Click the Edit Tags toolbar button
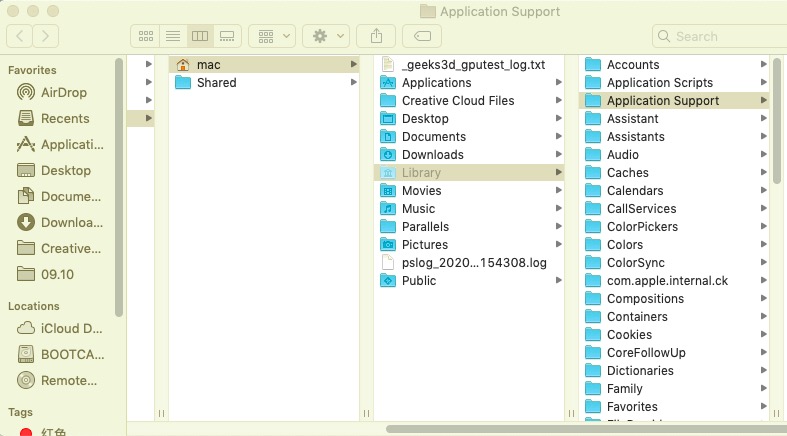This screenshot has width=787, height=436. (422, 36)
